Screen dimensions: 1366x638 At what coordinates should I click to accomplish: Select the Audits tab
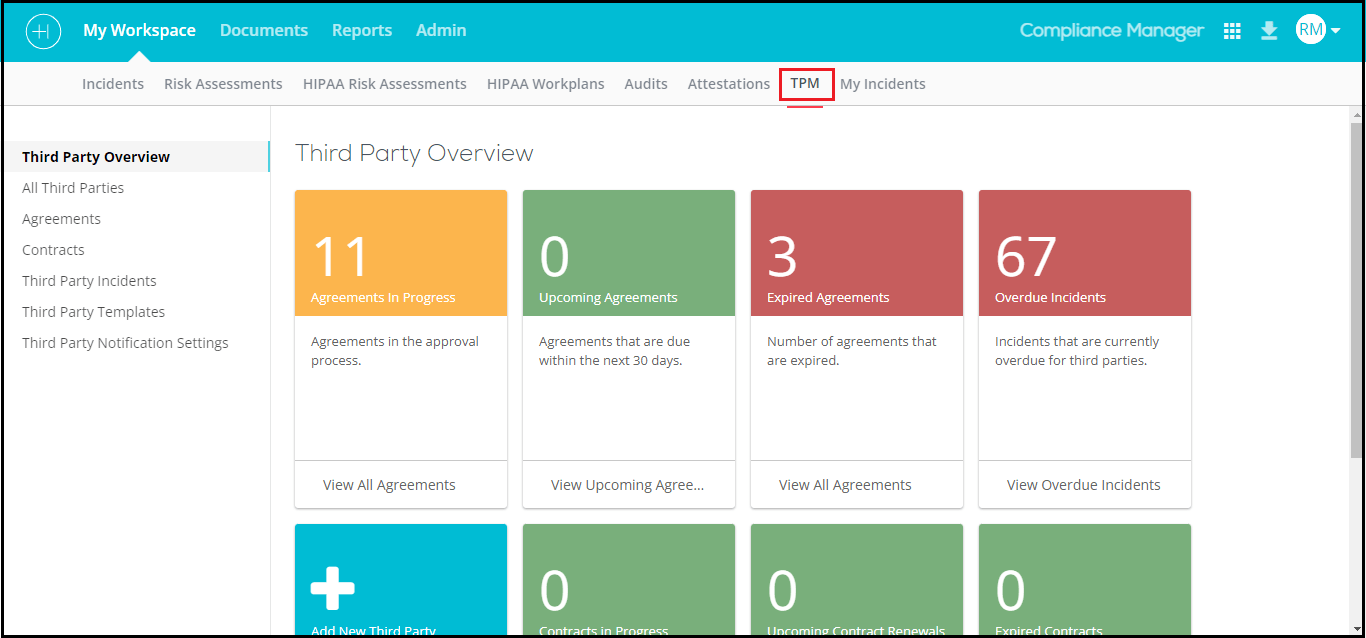click(645, 83)
